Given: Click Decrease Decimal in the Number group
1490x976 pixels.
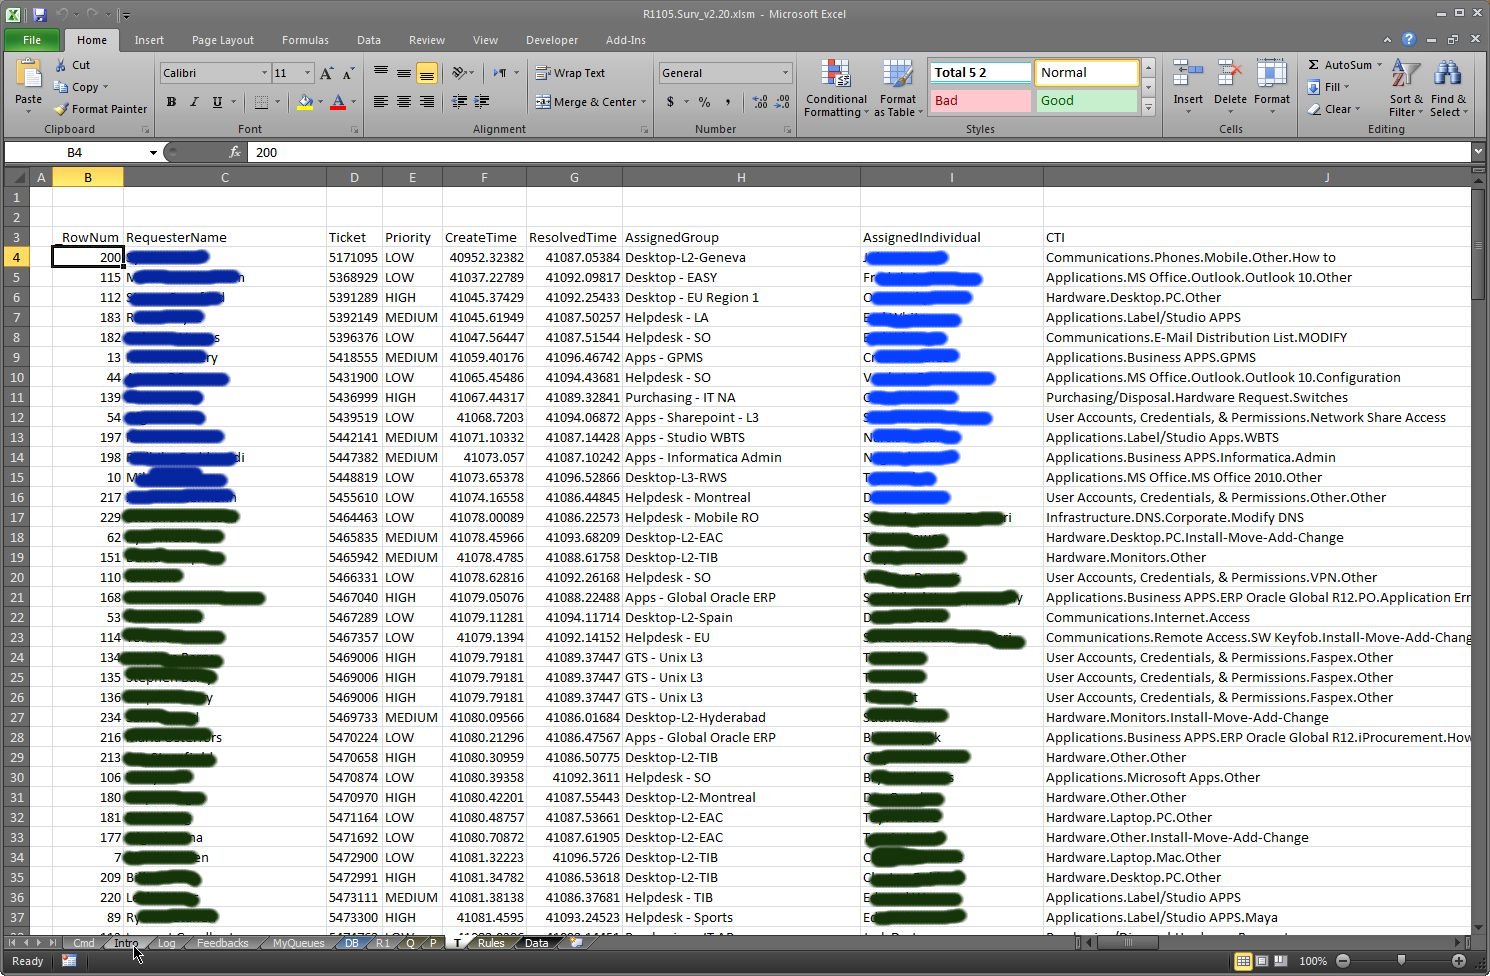Looking at the screenshot, I should coord(783,102).
